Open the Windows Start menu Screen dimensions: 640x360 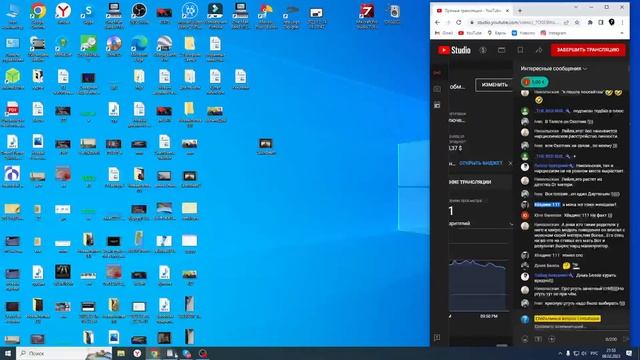click(8, 353)
